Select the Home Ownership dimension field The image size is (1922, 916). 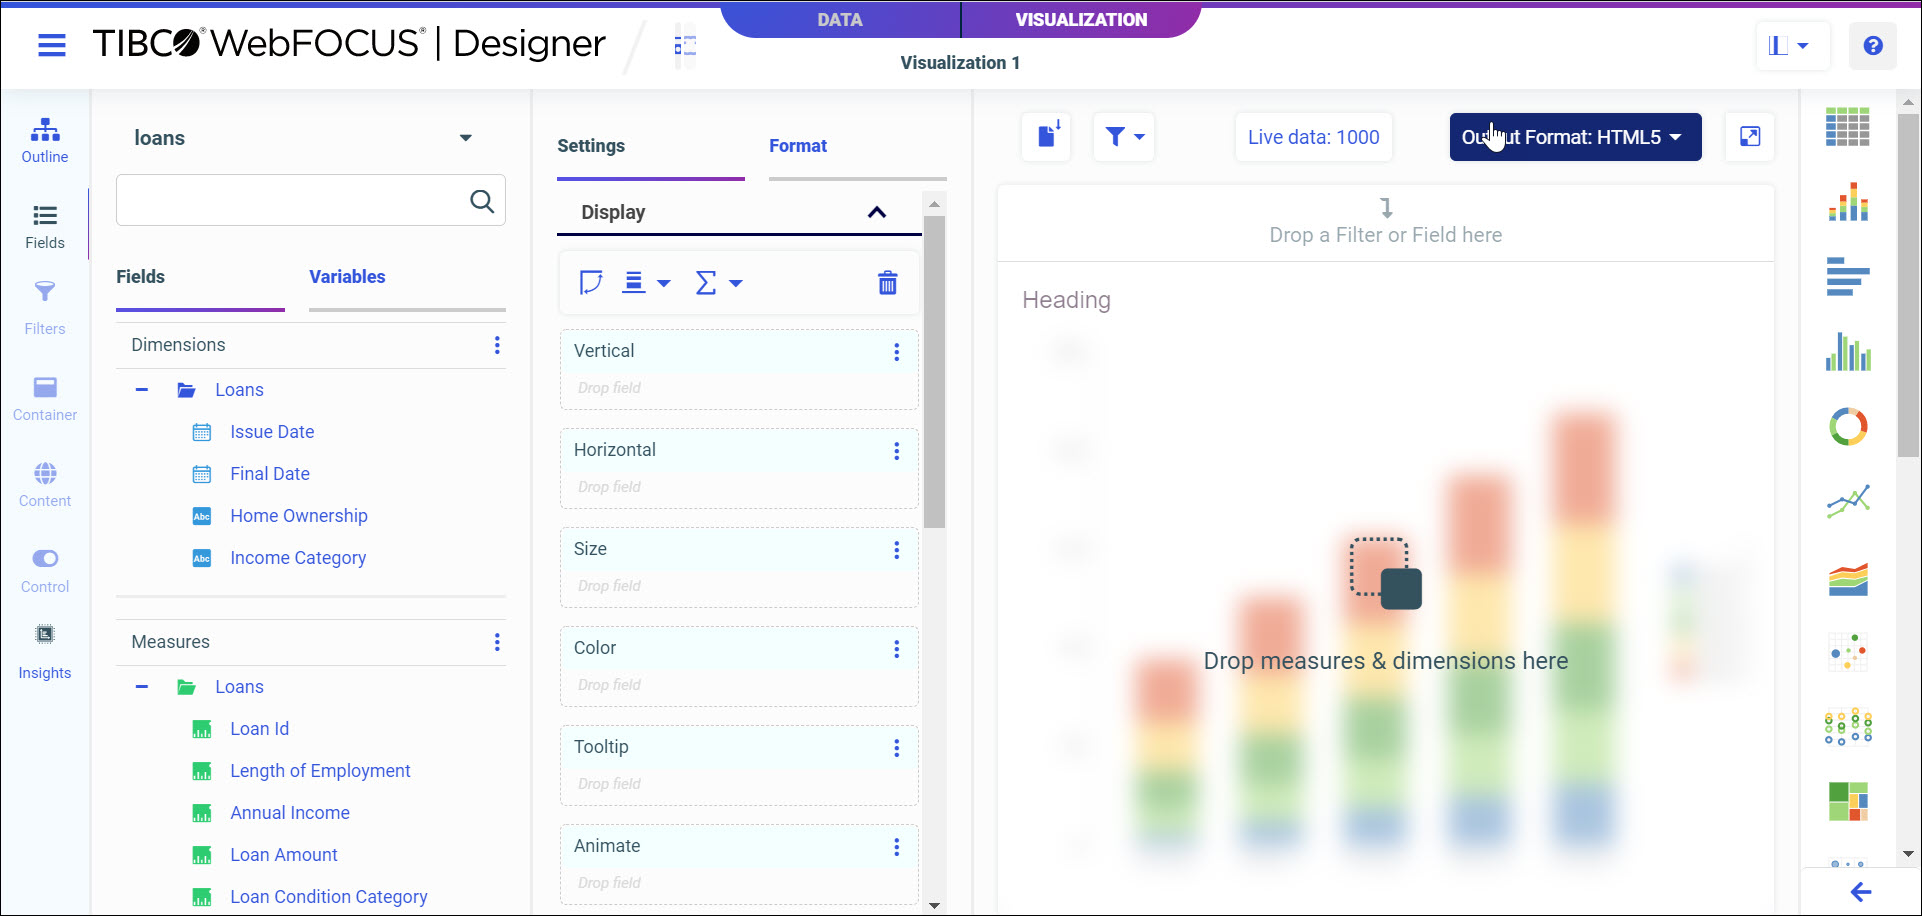coord(299,516)
